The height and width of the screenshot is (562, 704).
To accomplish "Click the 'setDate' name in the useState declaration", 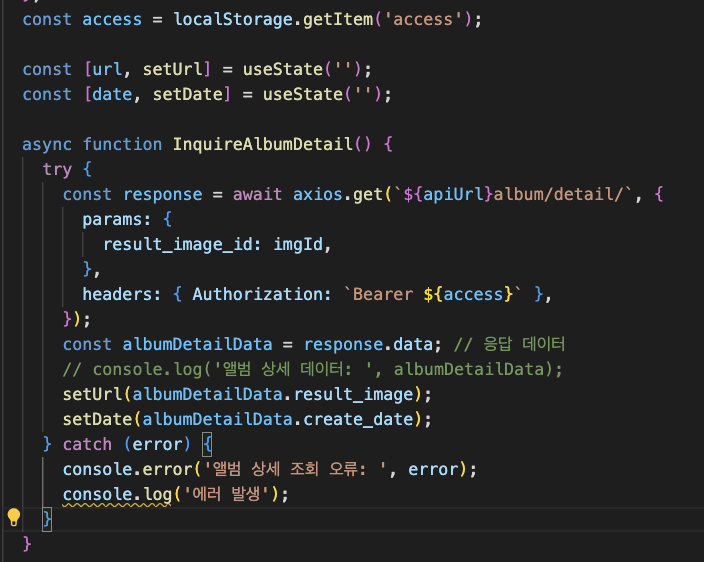I will 188,95.
